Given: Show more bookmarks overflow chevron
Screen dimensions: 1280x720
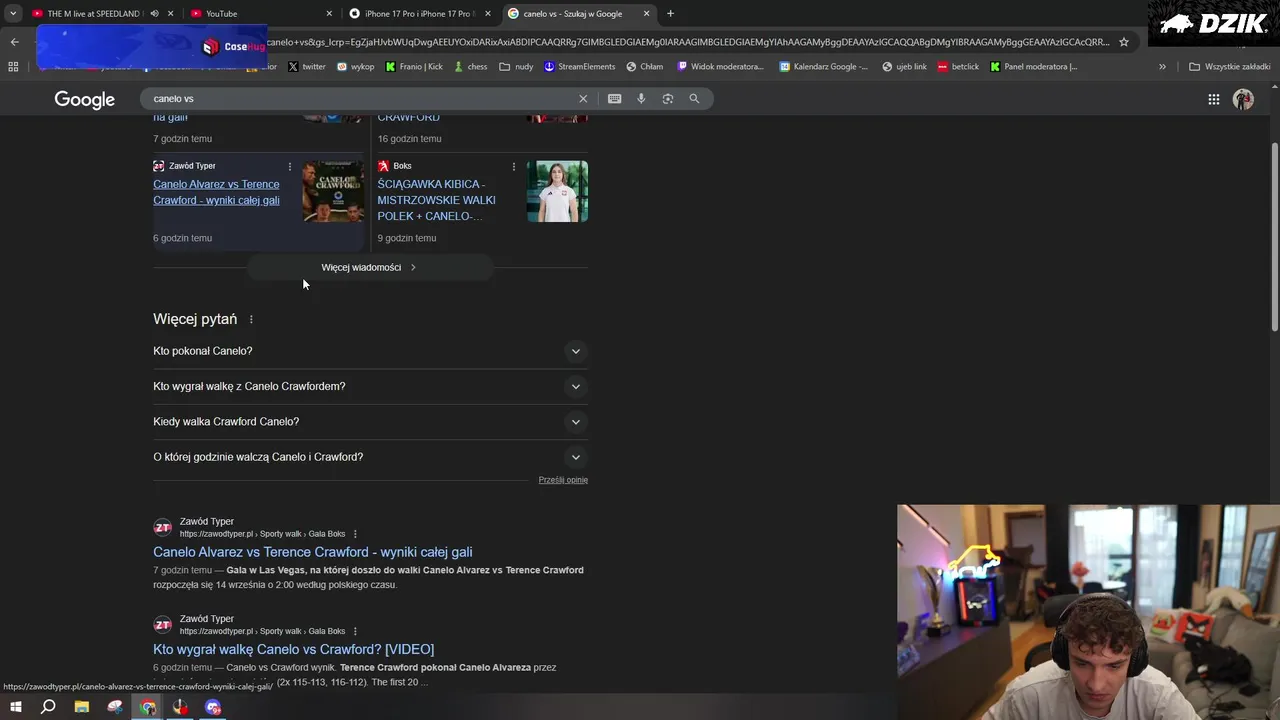Looking at the screenshot, I should pos(1162,67).
